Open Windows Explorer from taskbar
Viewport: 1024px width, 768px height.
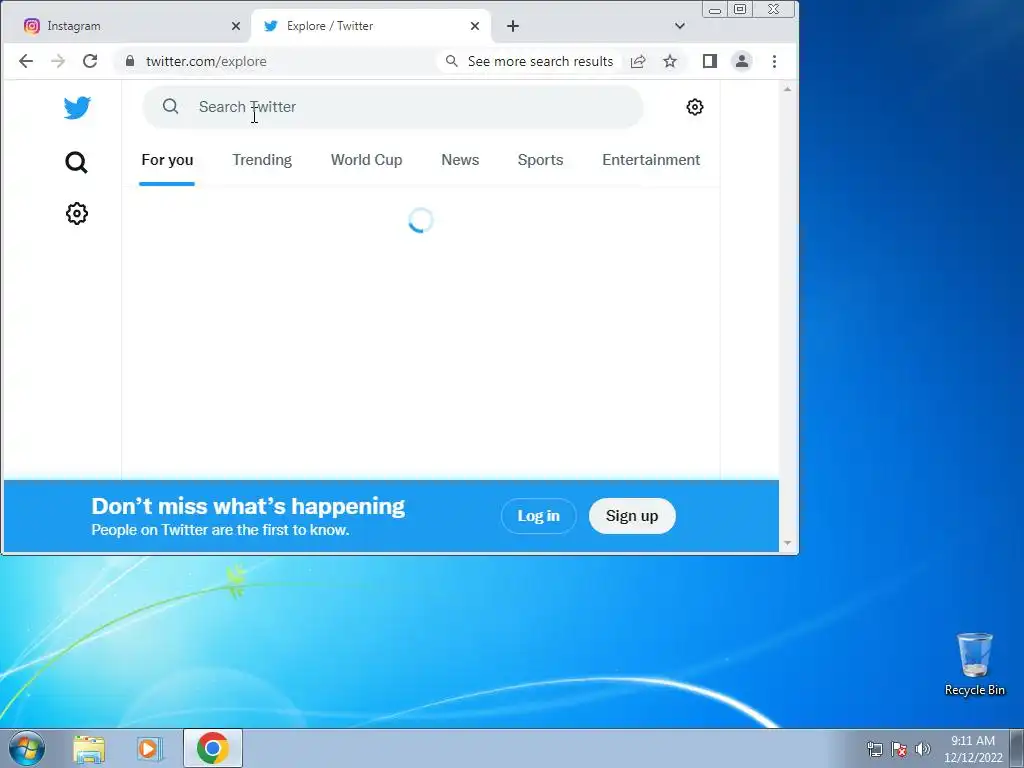89,749
